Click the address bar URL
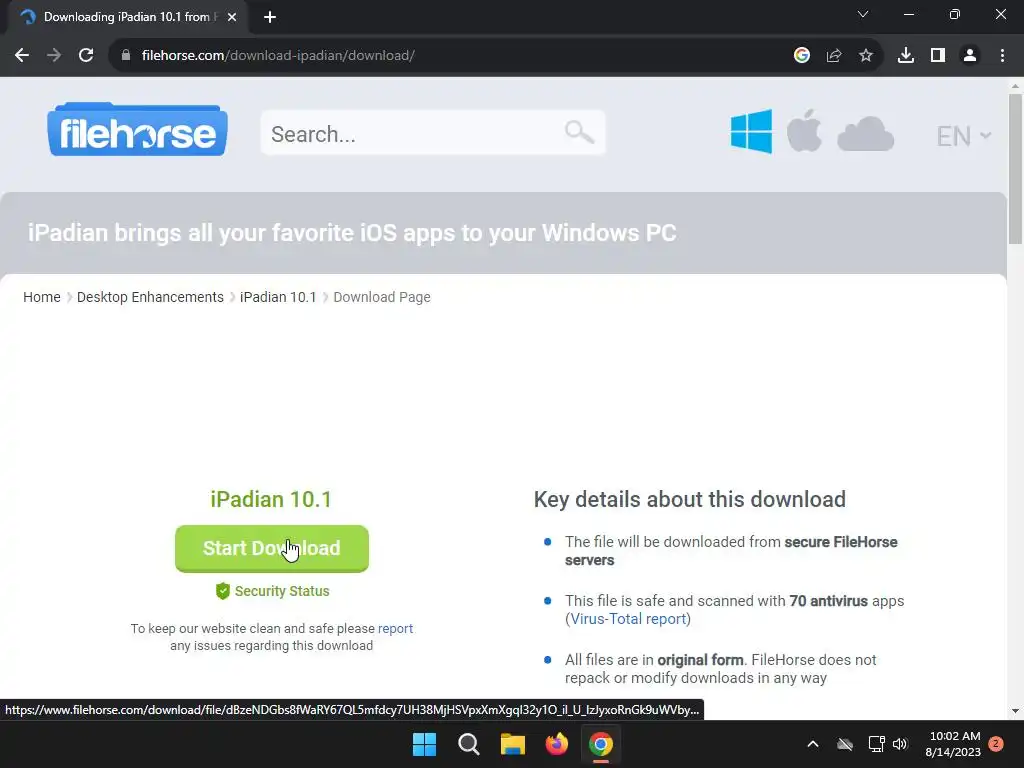The width and height of the screenshot is (1024, 768). tap(278, 56)
